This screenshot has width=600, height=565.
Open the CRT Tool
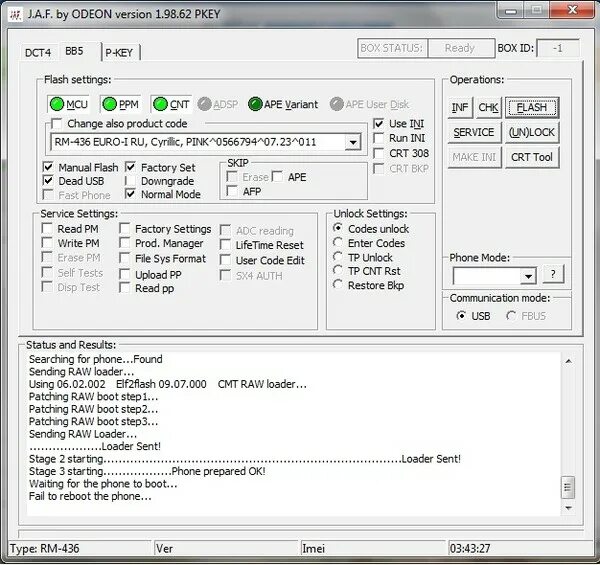point(532,157)
